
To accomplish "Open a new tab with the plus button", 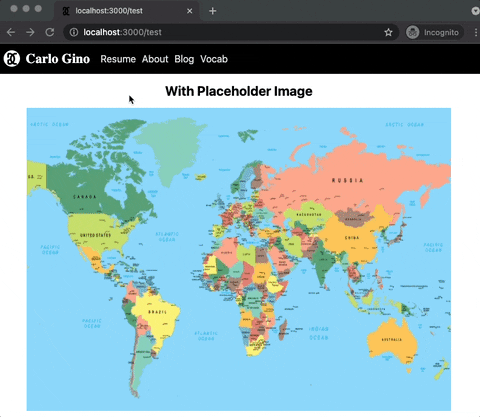I will pyautogui.click(x=212, y=11).
